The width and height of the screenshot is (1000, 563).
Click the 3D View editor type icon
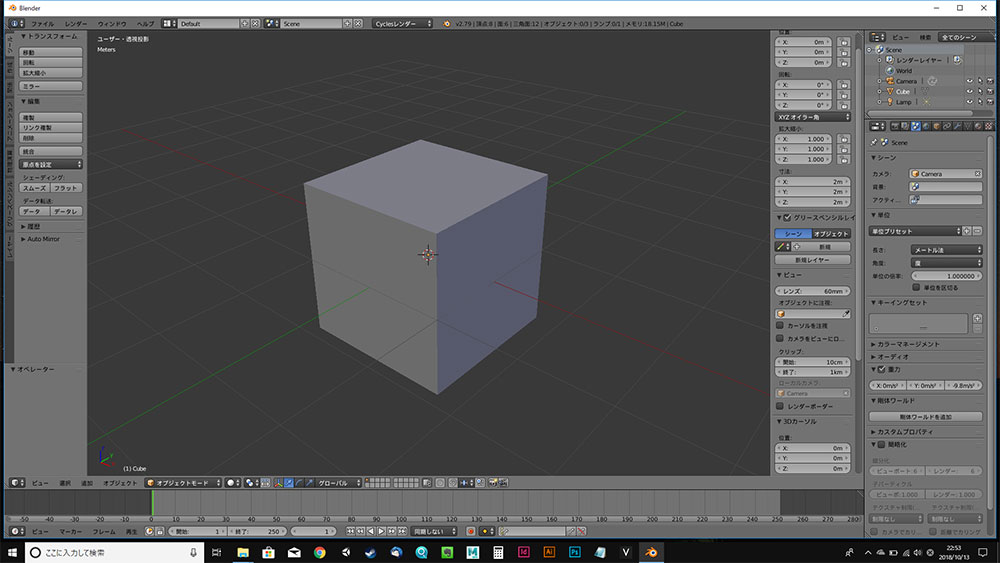pos(17,483)
